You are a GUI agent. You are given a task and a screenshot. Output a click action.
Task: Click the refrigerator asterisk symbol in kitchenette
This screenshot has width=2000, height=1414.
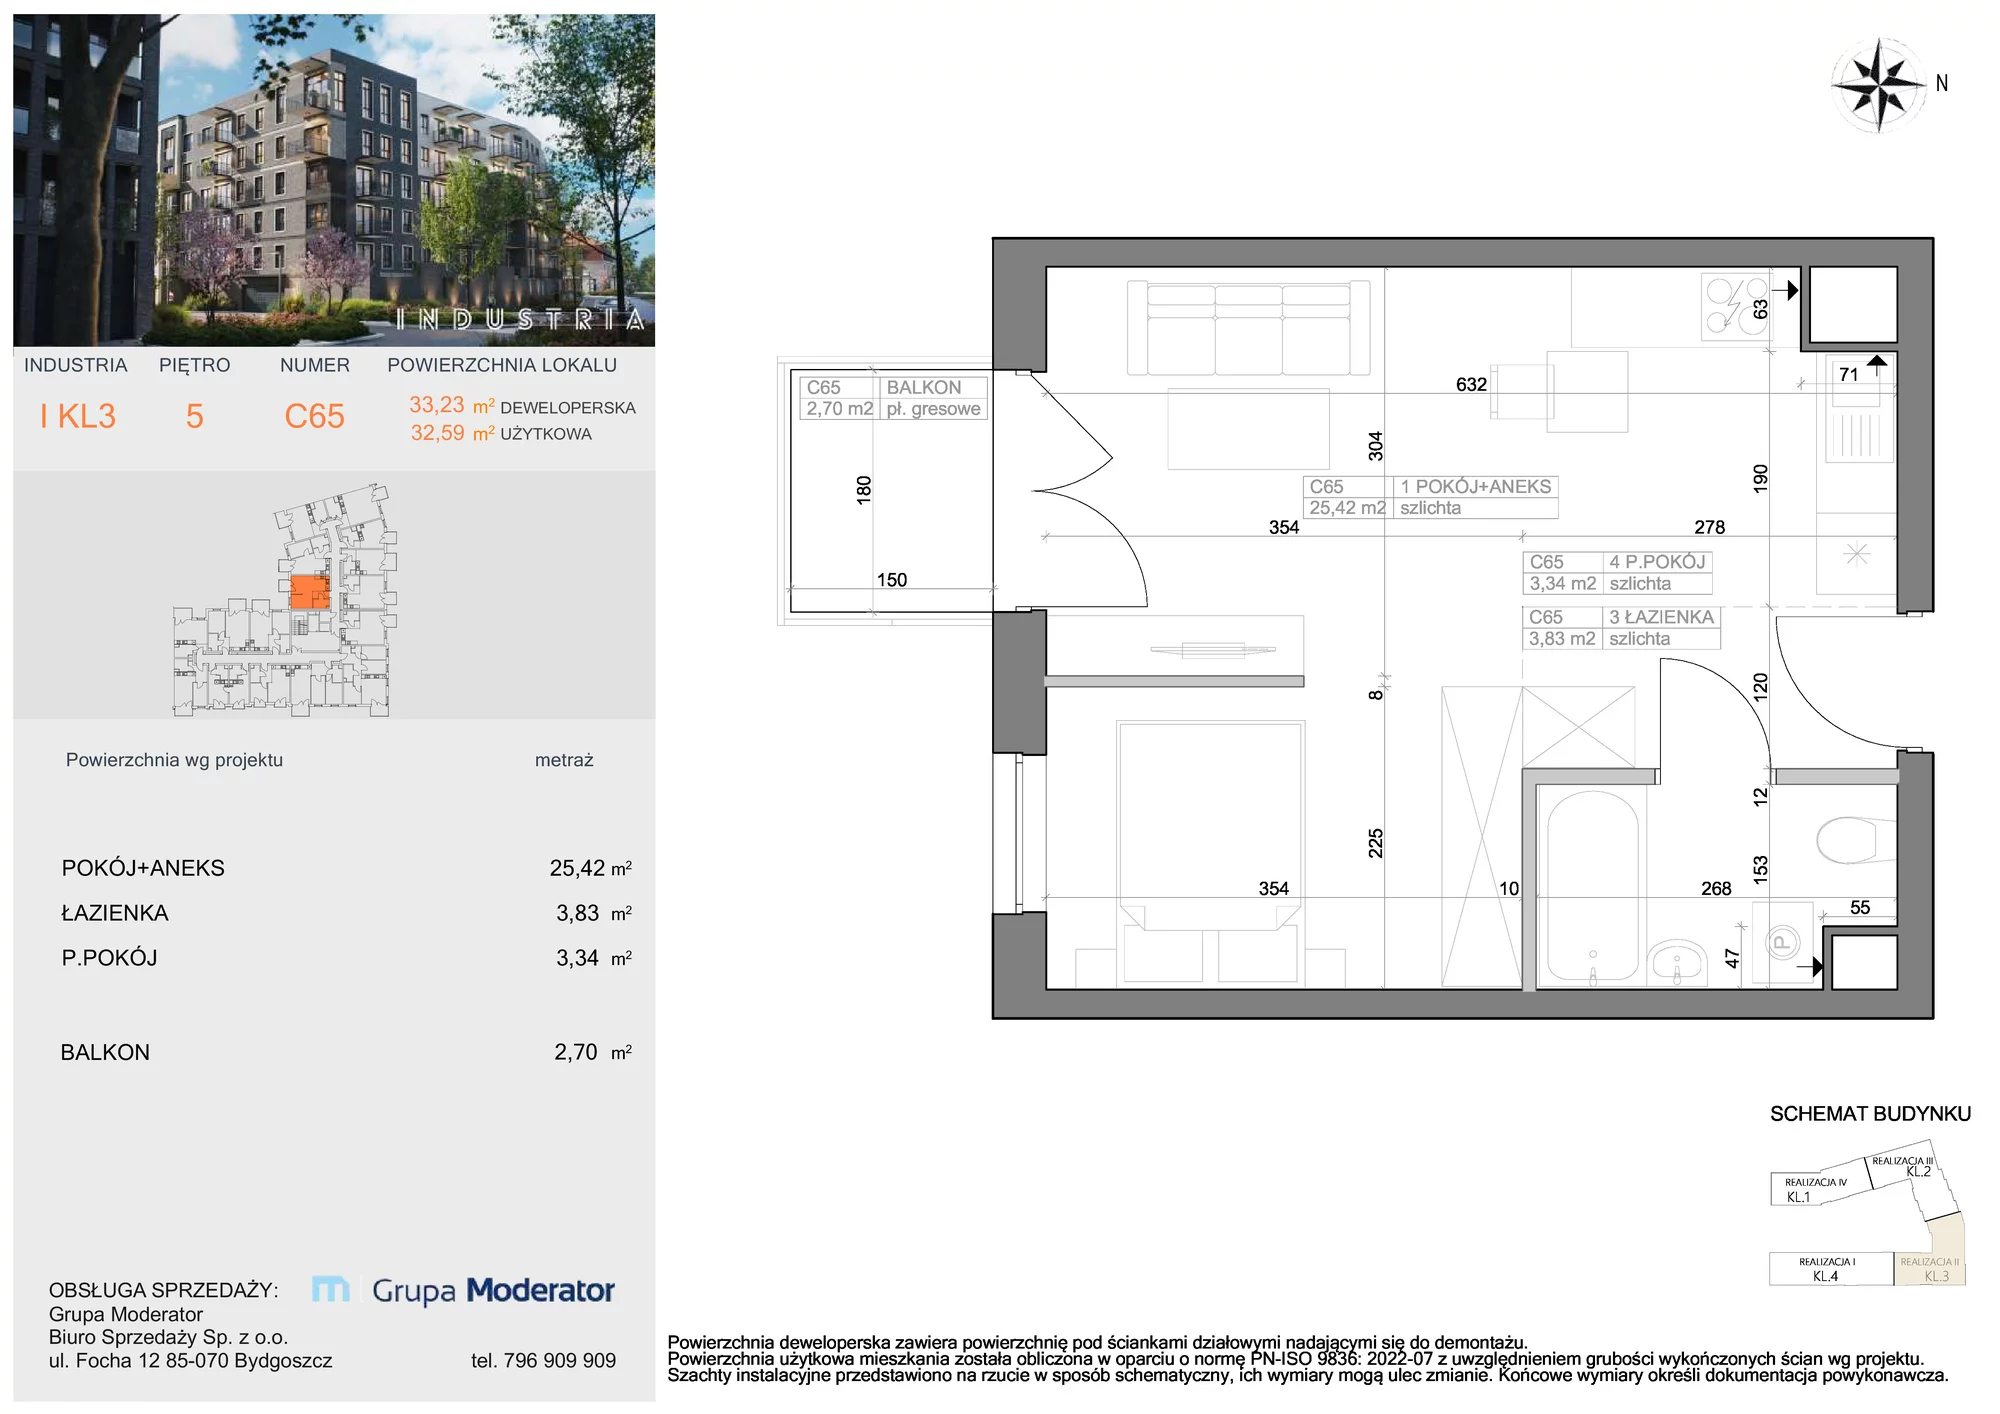click(x=1857, y=553)
